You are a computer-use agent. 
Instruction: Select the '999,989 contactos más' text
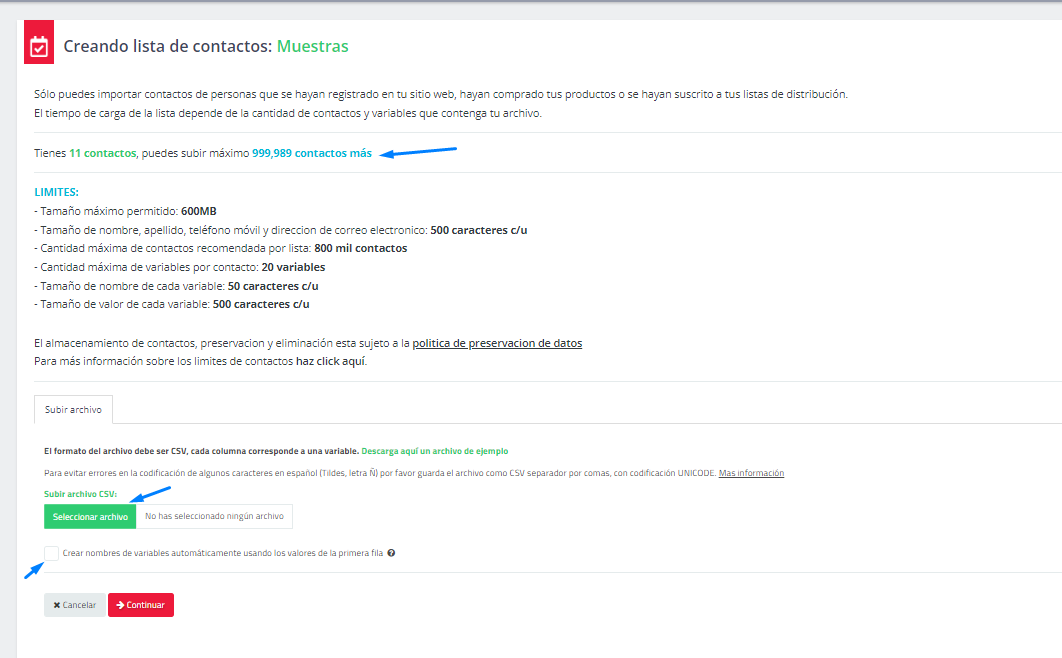[x=311, y=153]
